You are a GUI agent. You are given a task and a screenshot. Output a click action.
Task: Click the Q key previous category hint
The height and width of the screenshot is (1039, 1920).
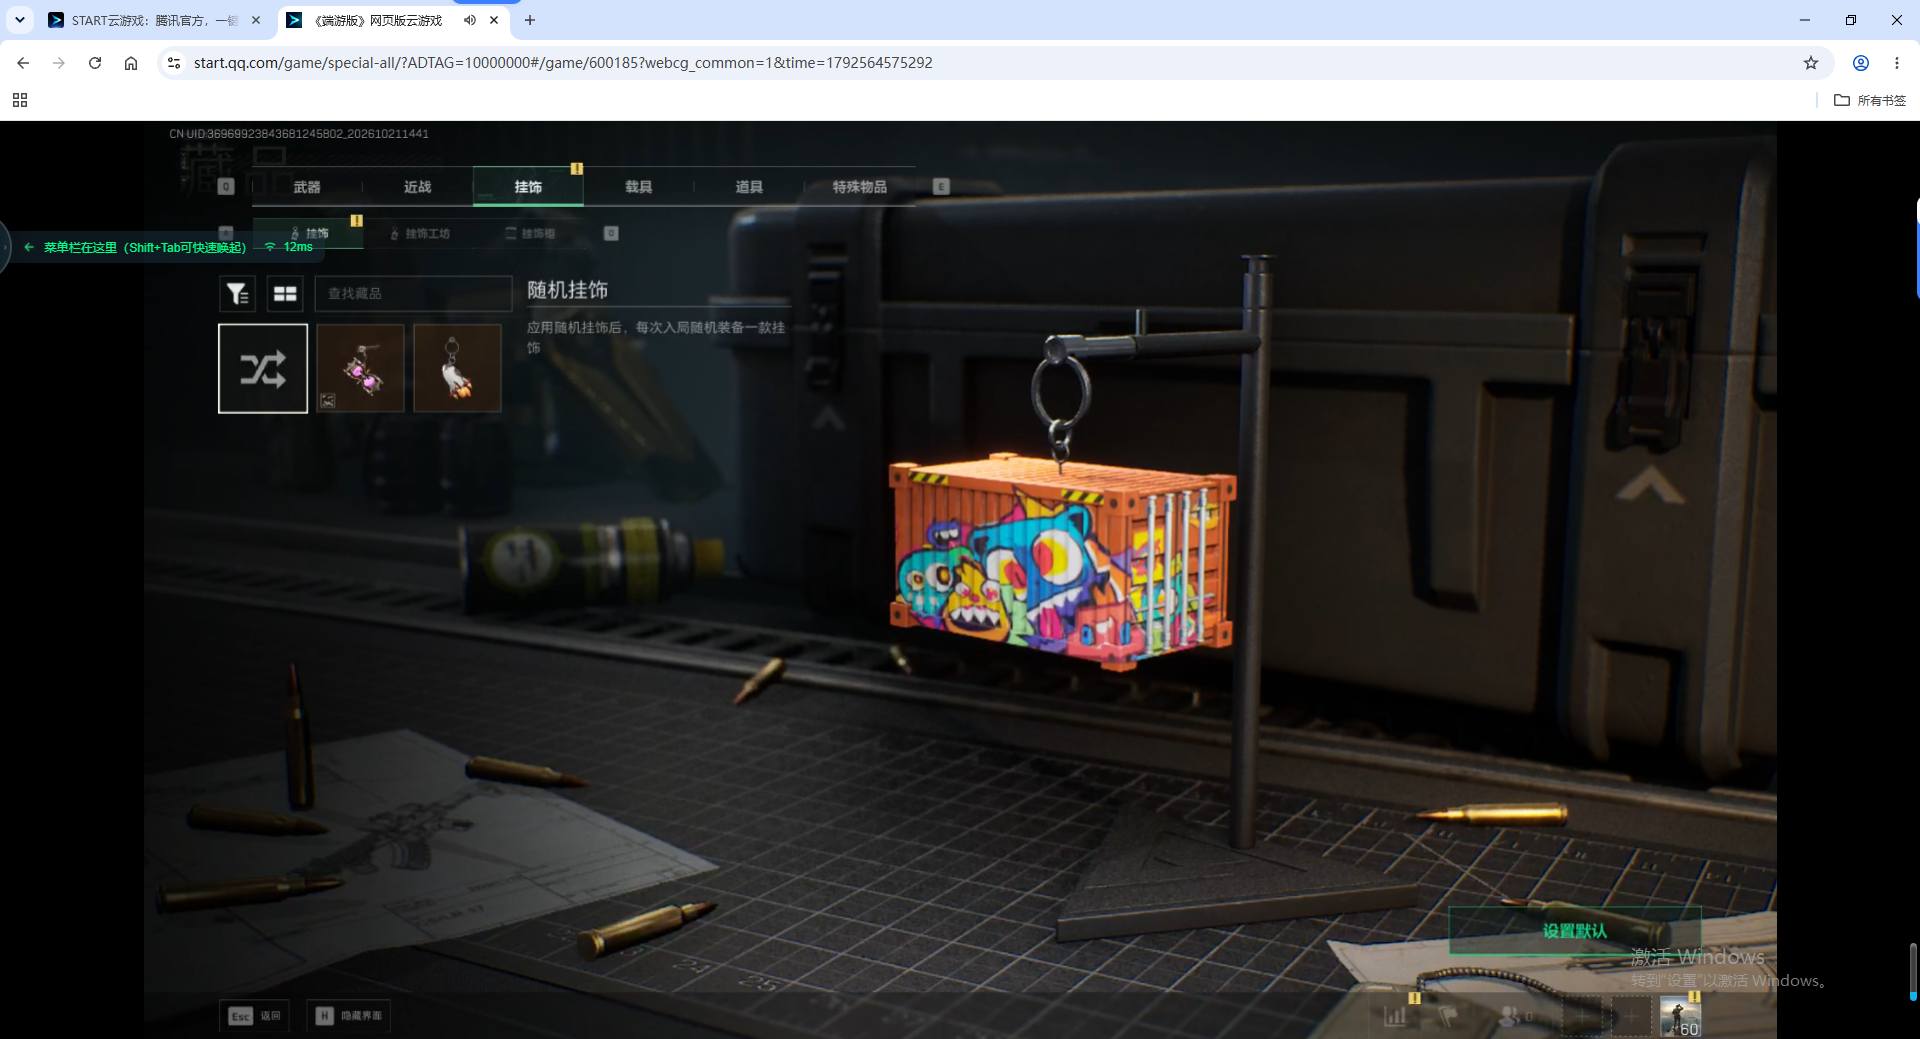(x=226, y=187)
